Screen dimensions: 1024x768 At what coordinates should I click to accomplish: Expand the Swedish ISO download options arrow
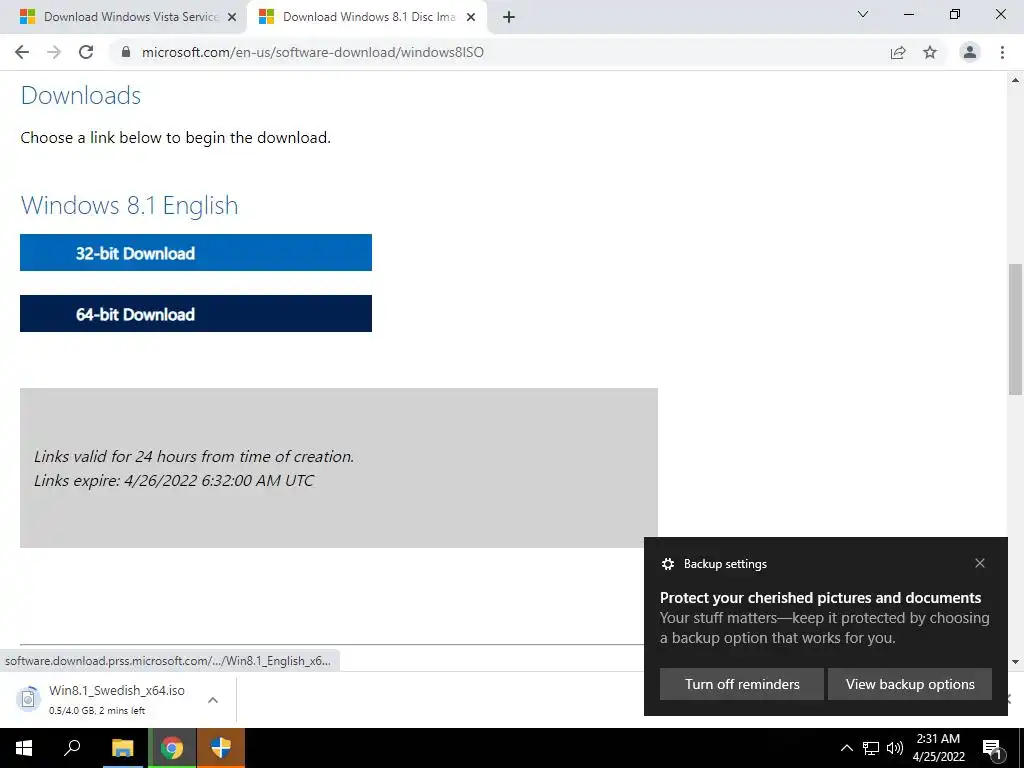(212, 699)
